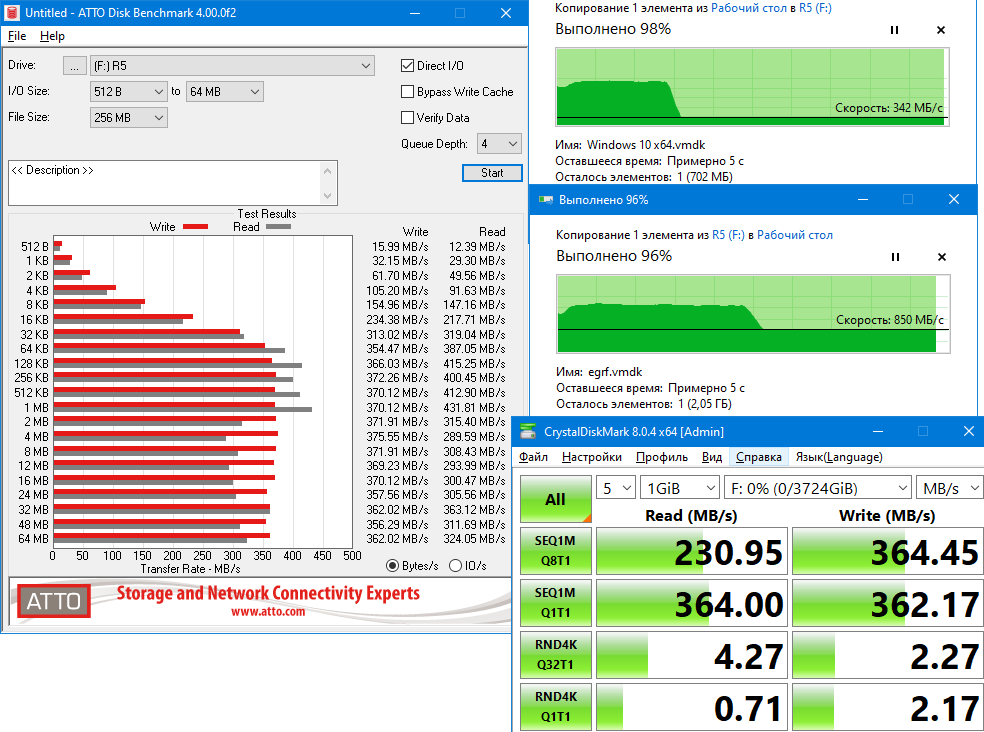Open the R5 (F:) source link in 96% copy

pos(728,235)
